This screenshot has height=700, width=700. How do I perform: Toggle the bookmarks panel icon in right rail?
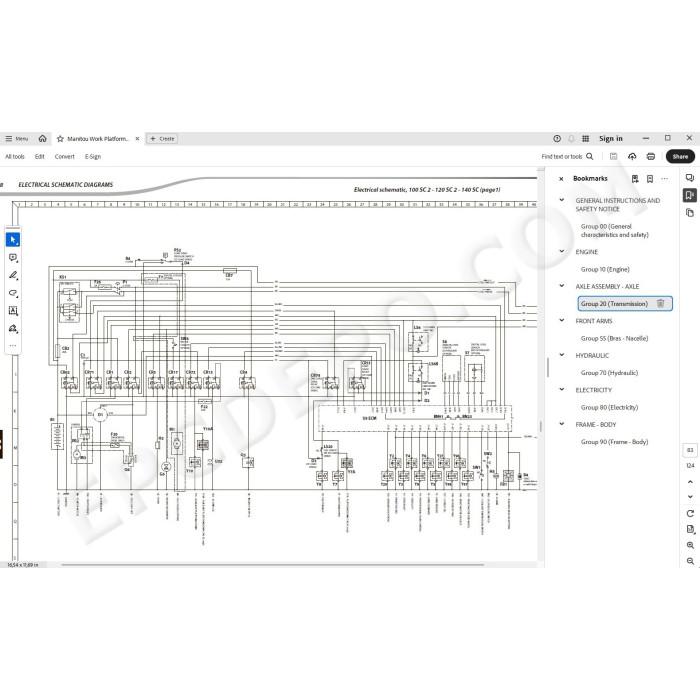pyautogui.click(x=690, y=195)
